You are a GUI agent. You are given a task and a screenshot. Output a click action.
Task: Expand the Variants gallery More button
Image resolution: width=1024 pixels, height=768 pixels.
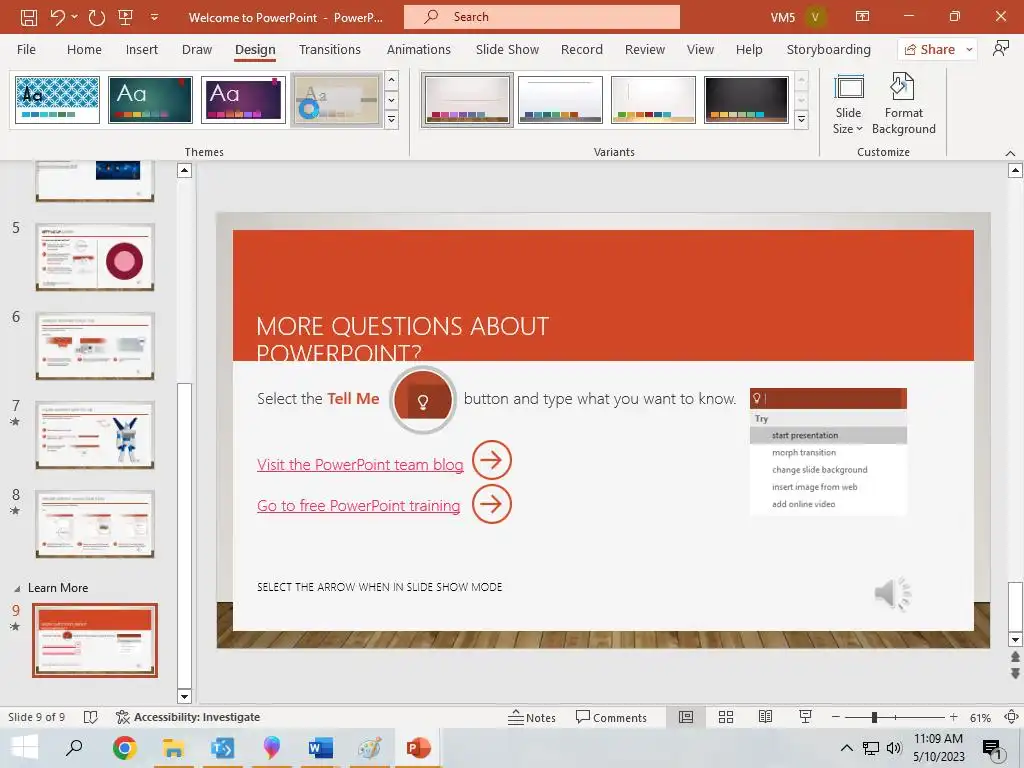click(801, 120)
